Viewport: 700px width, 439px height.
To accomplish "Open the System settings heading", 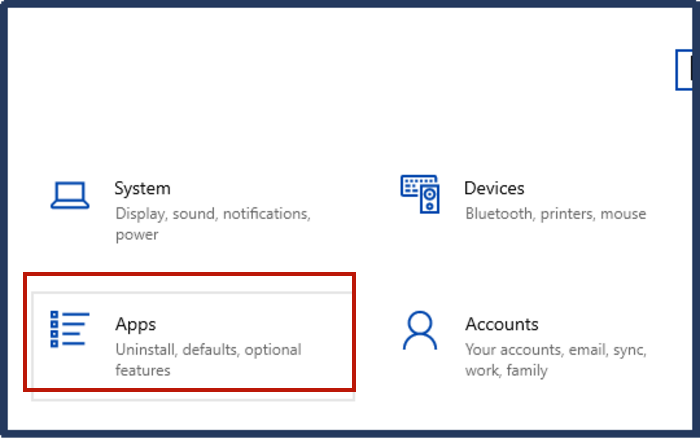I will point(142,188).
